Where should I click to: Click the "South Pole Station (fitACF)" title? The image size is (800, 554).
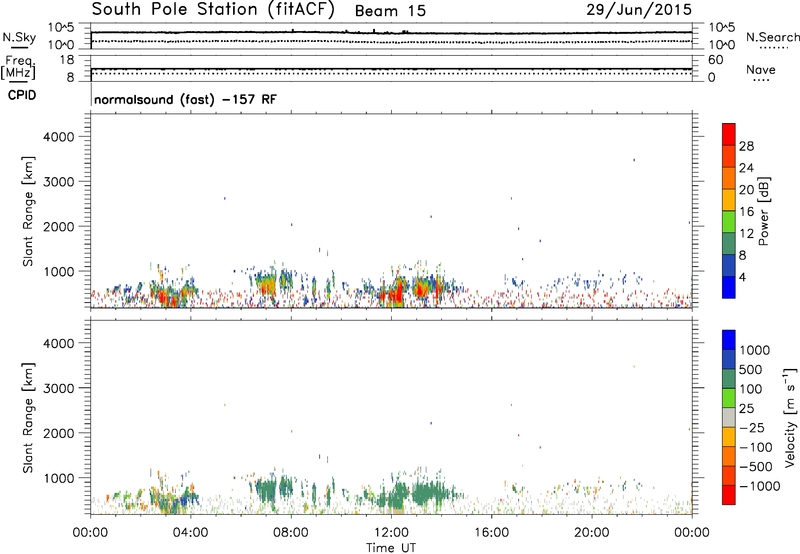coord(213,9)
